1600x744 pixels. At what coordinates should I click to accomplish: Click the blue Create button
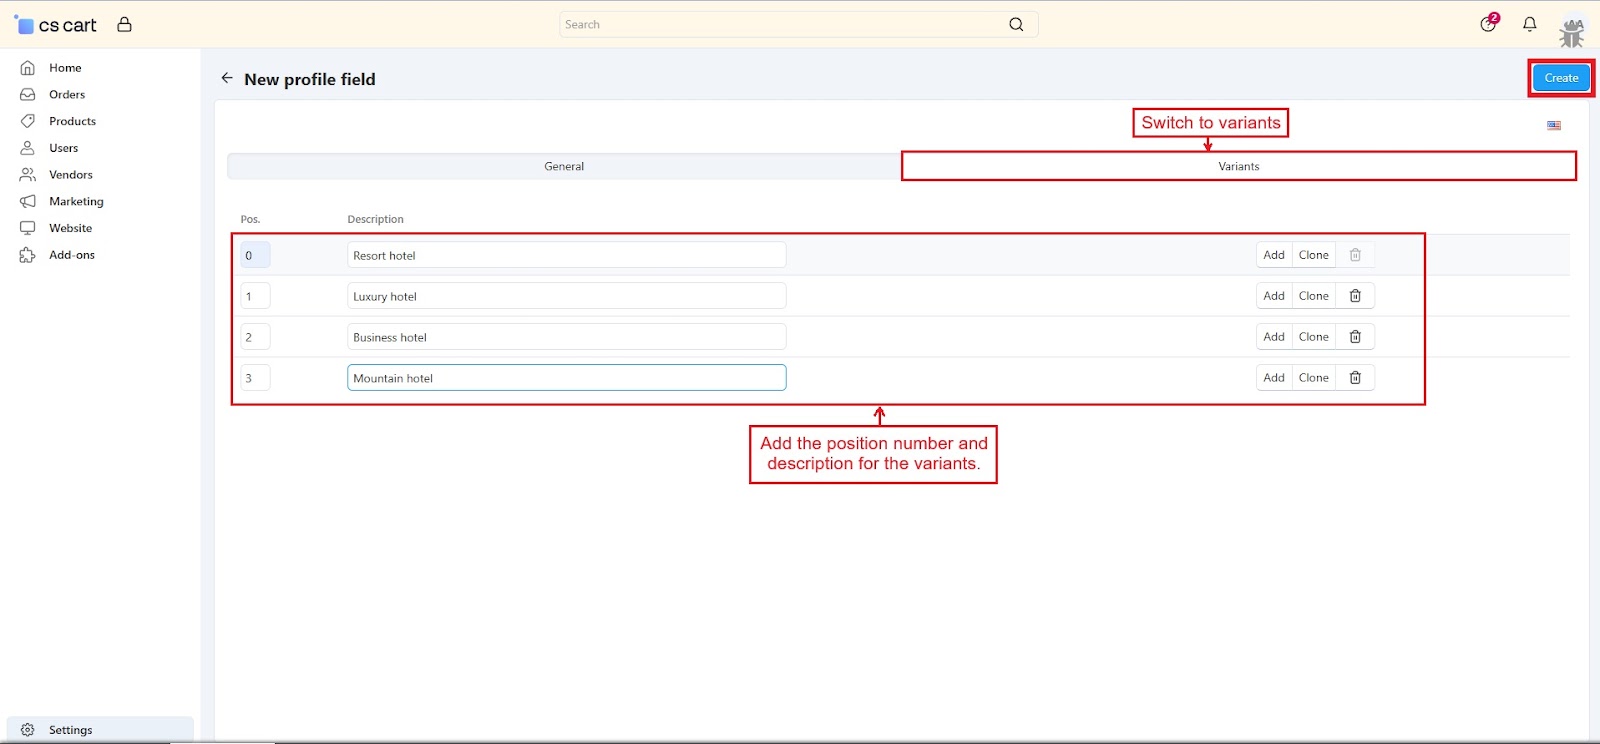click(x=1560, y=78)
